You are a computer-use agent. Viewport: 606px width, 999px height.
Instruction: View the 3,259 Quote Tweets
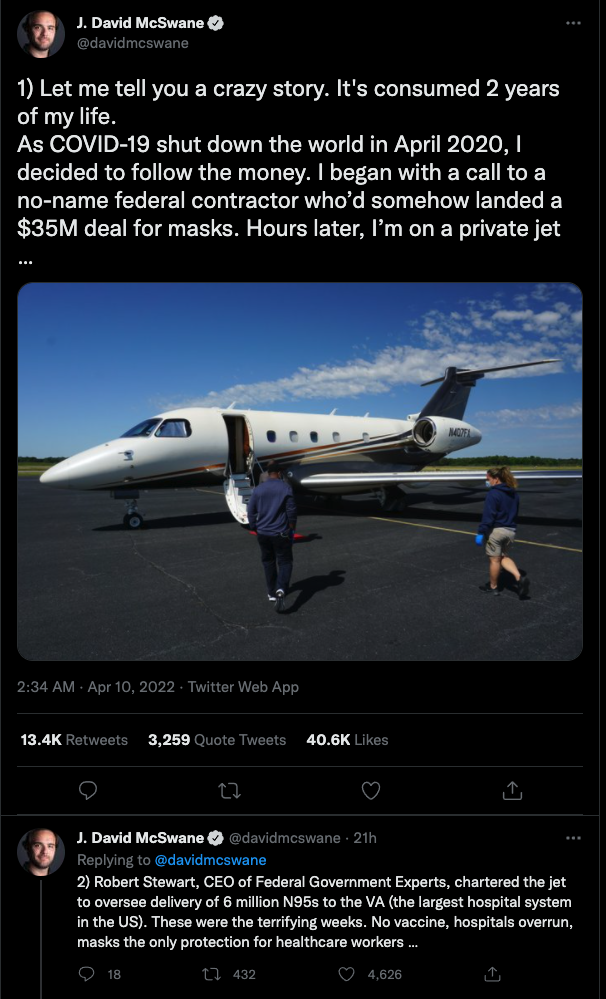pyautogui.click(x=217, y=740)
